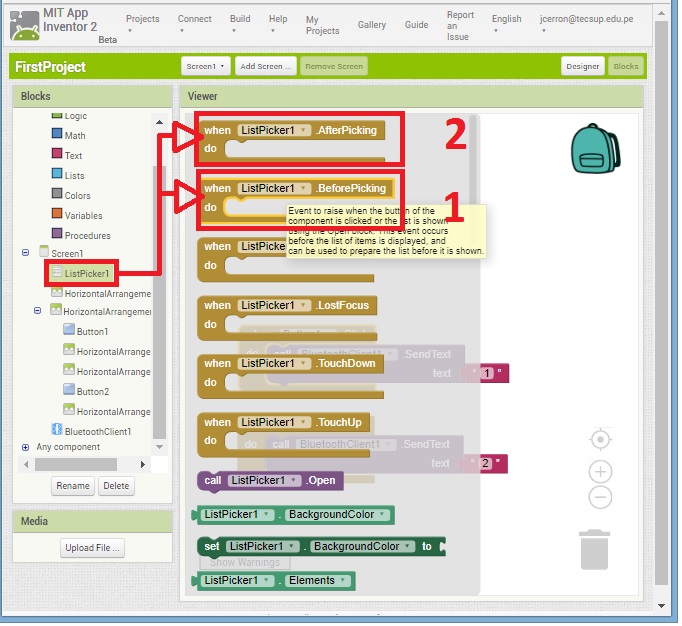This screenshot has width=682, height=626.
Task: Select the set ListPicker1 BackgroundColor block
Action: pyautogui.click(x=321, y=547)
